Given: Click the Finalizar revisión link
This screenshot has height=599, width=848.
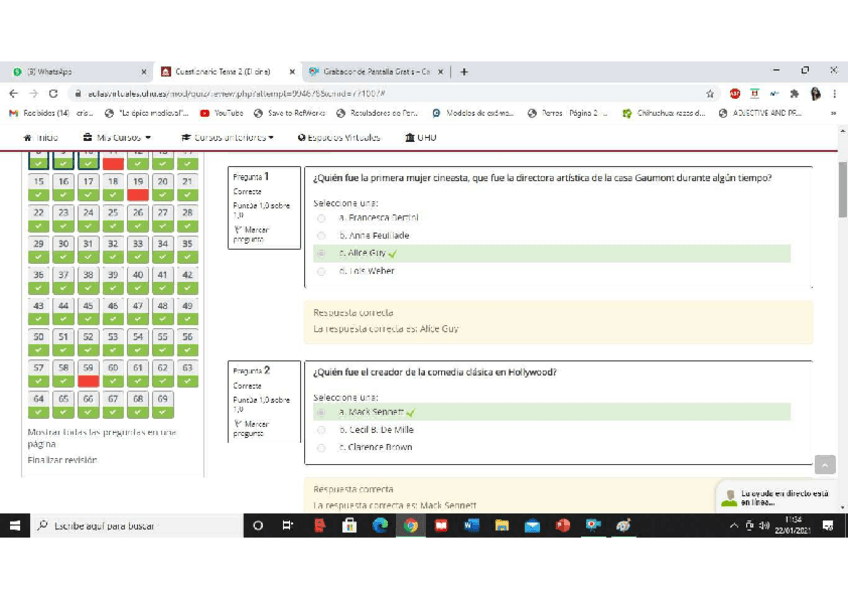Looking at the screenshot, I should click(x=63, y=460).
